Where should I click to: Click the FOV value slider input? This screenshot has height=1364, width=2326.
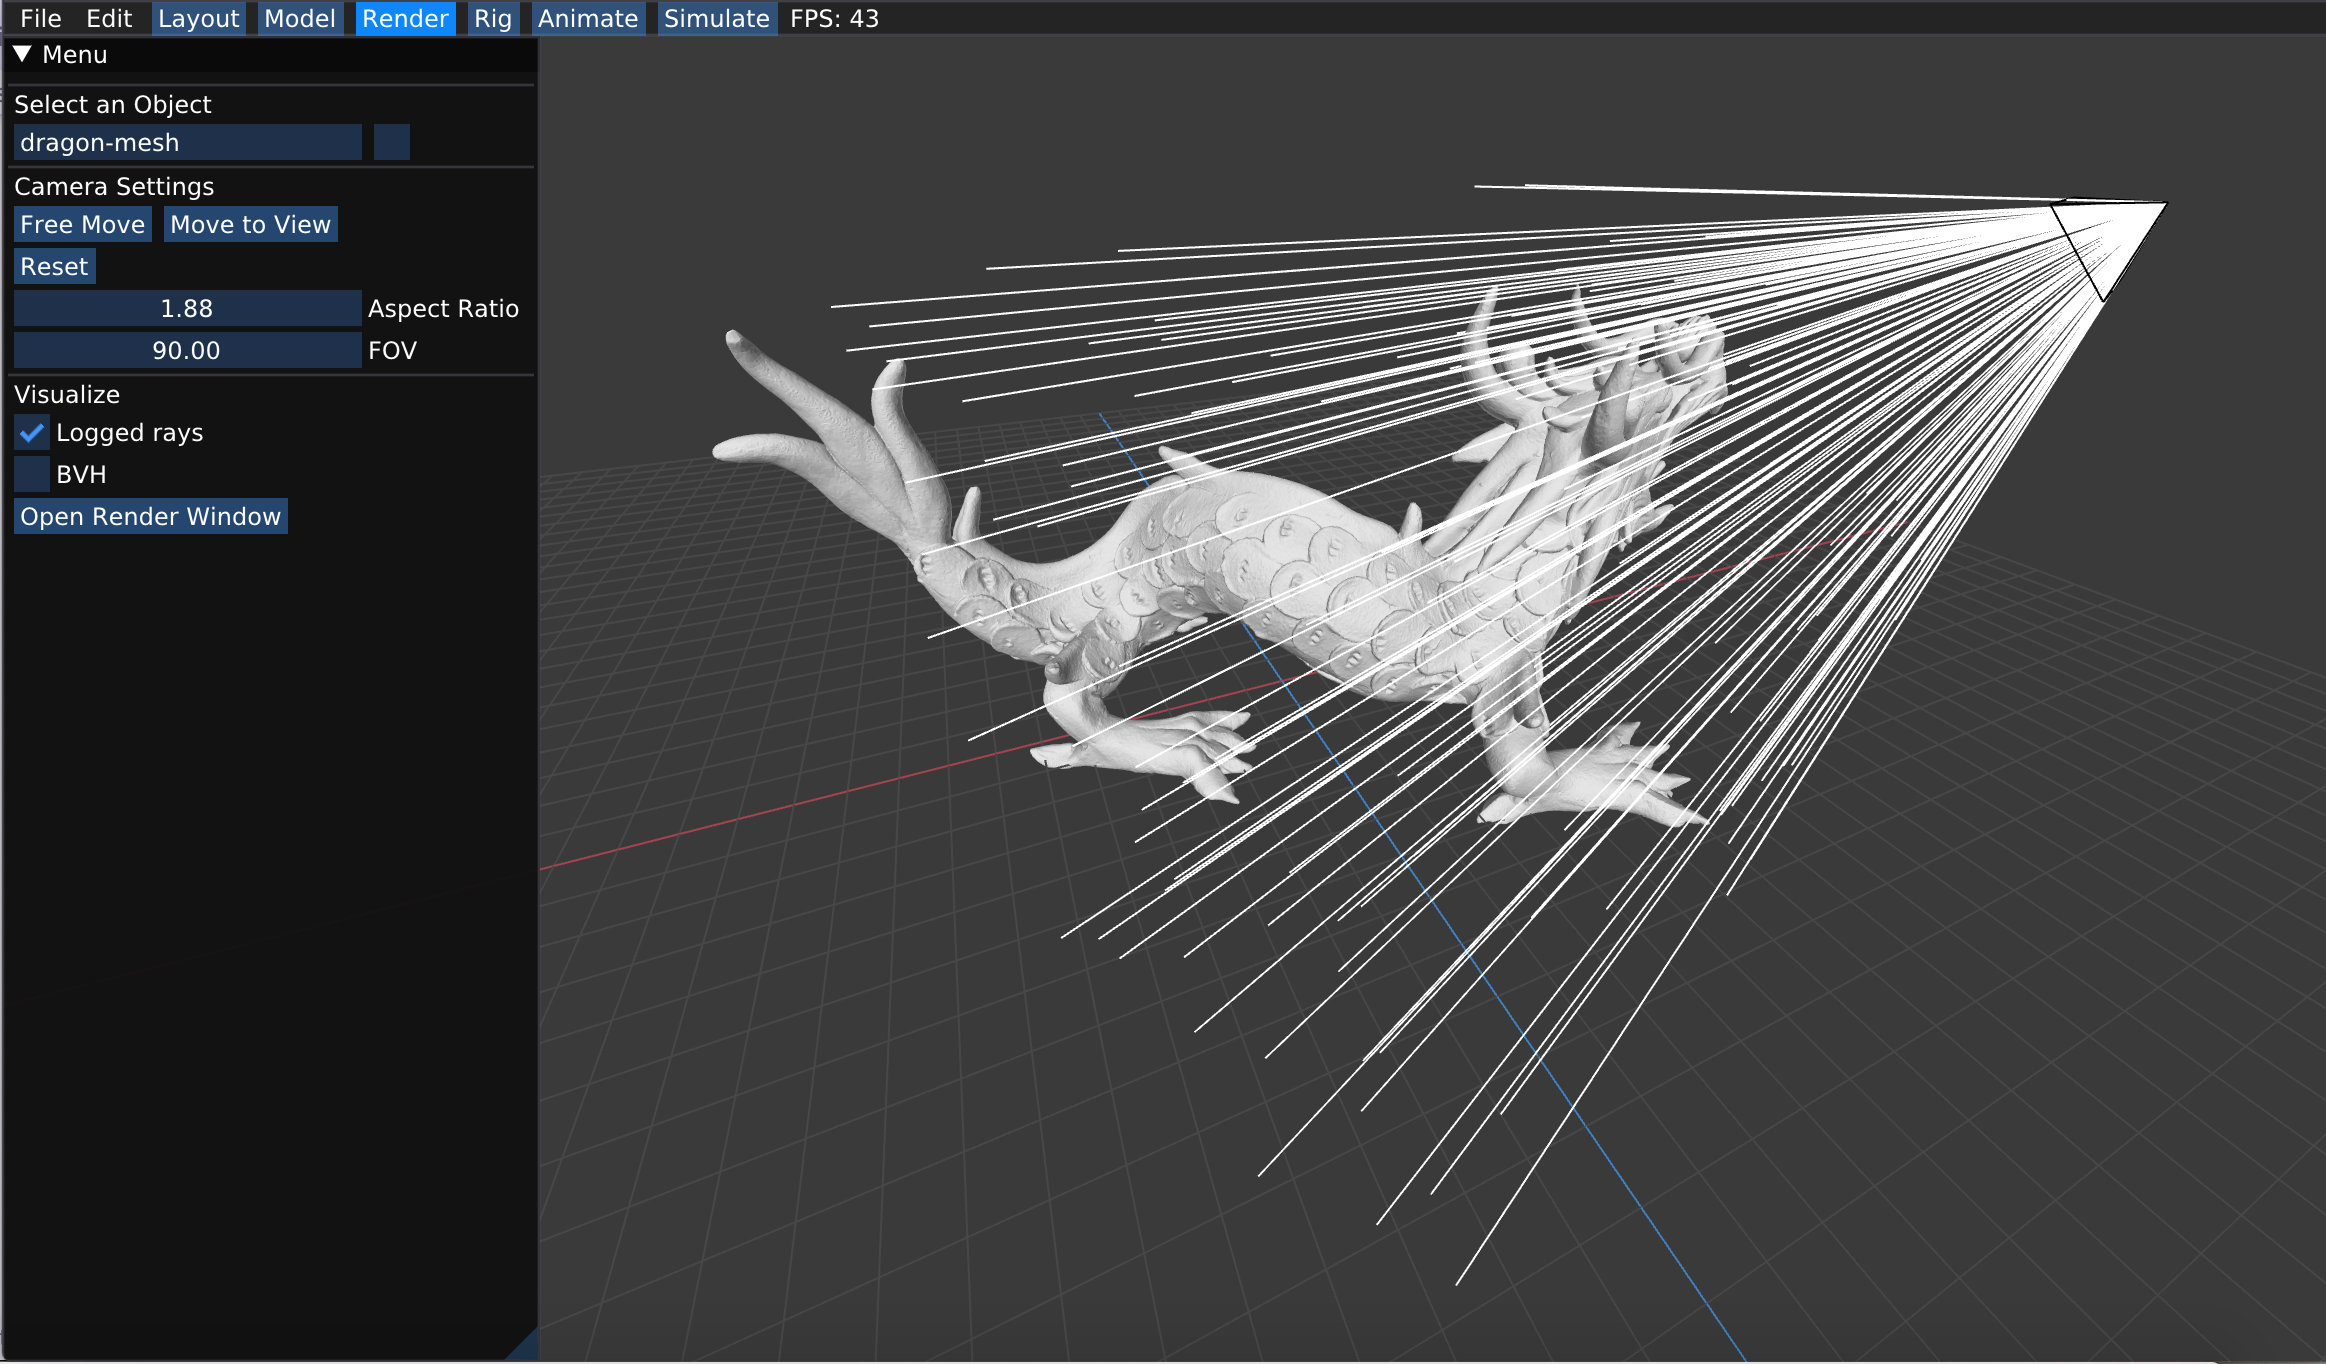[183, 351]
